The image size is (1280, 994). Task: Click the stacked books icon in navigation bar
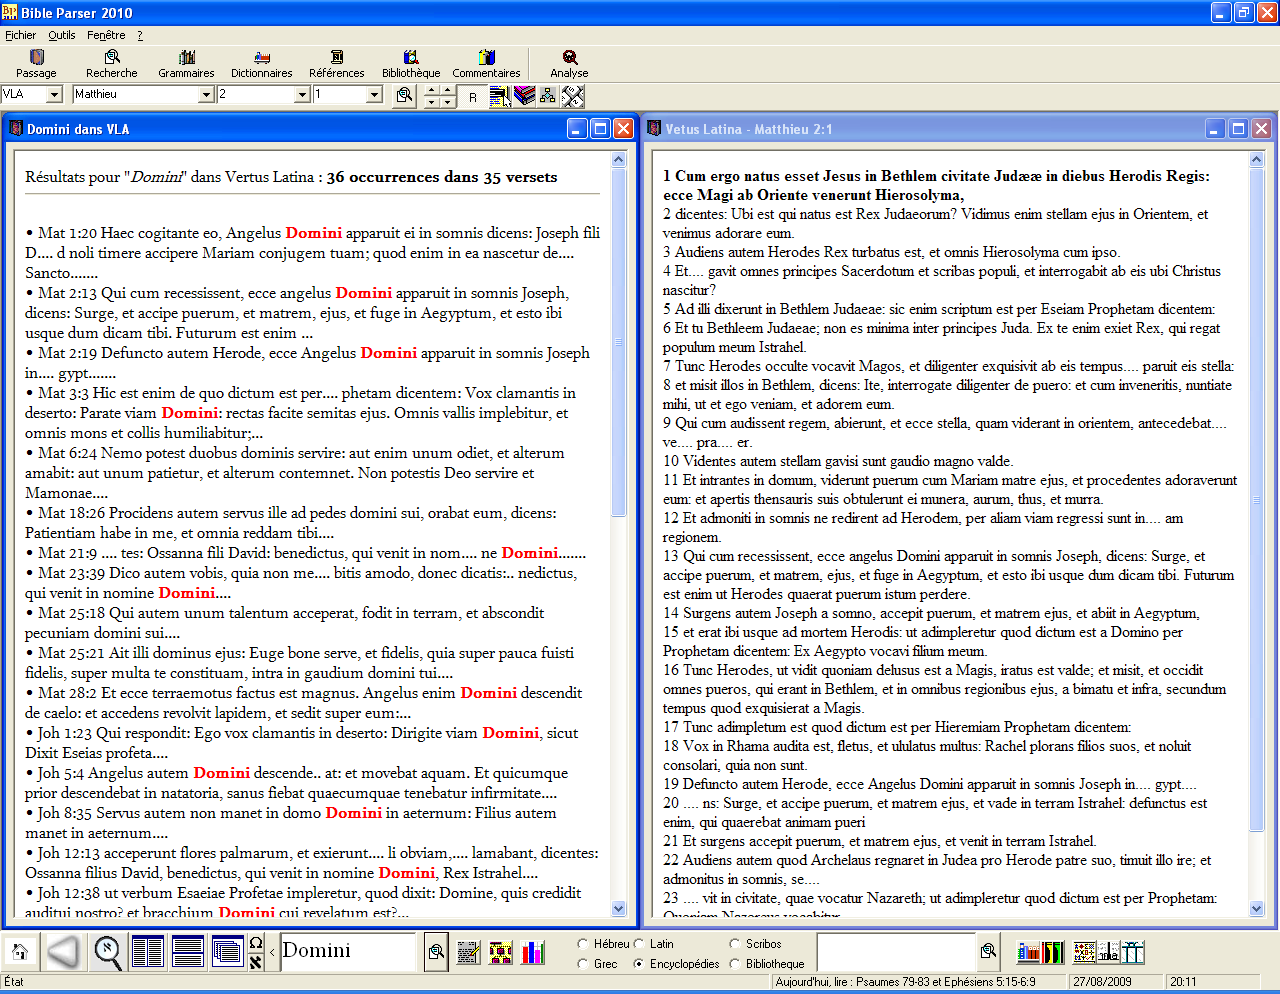coord(524,96)
